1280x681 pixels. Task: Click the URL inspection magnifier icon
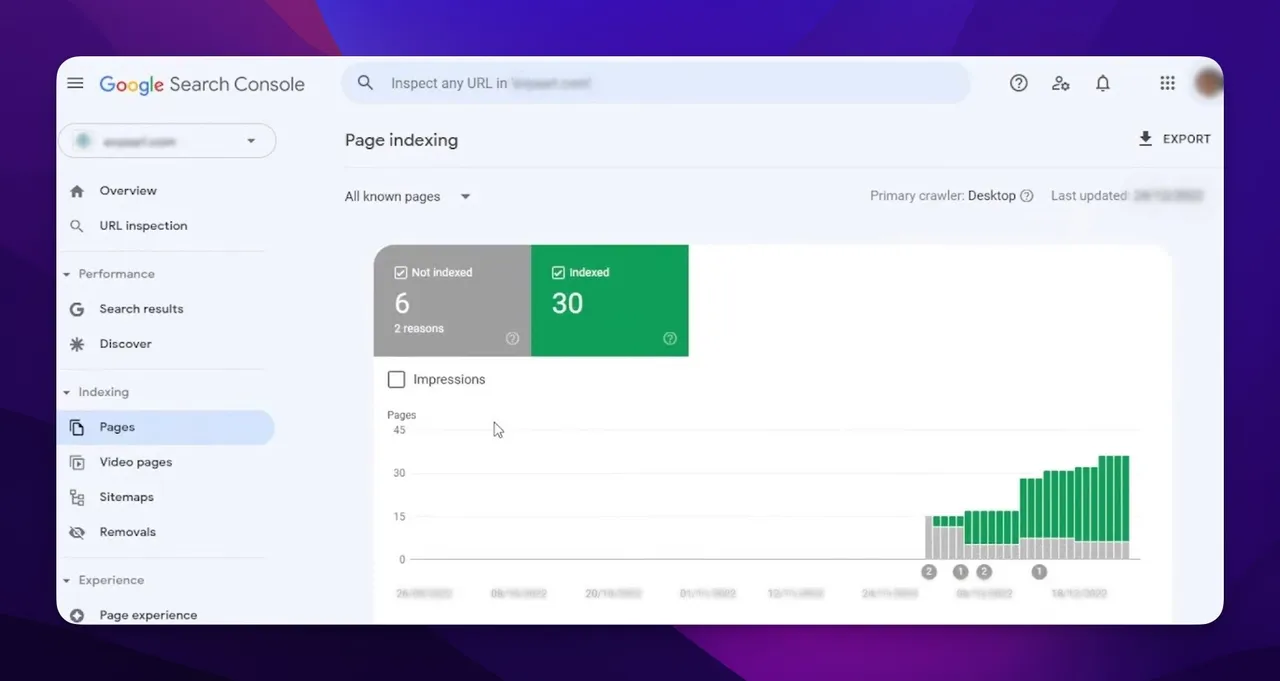point(77,226)
